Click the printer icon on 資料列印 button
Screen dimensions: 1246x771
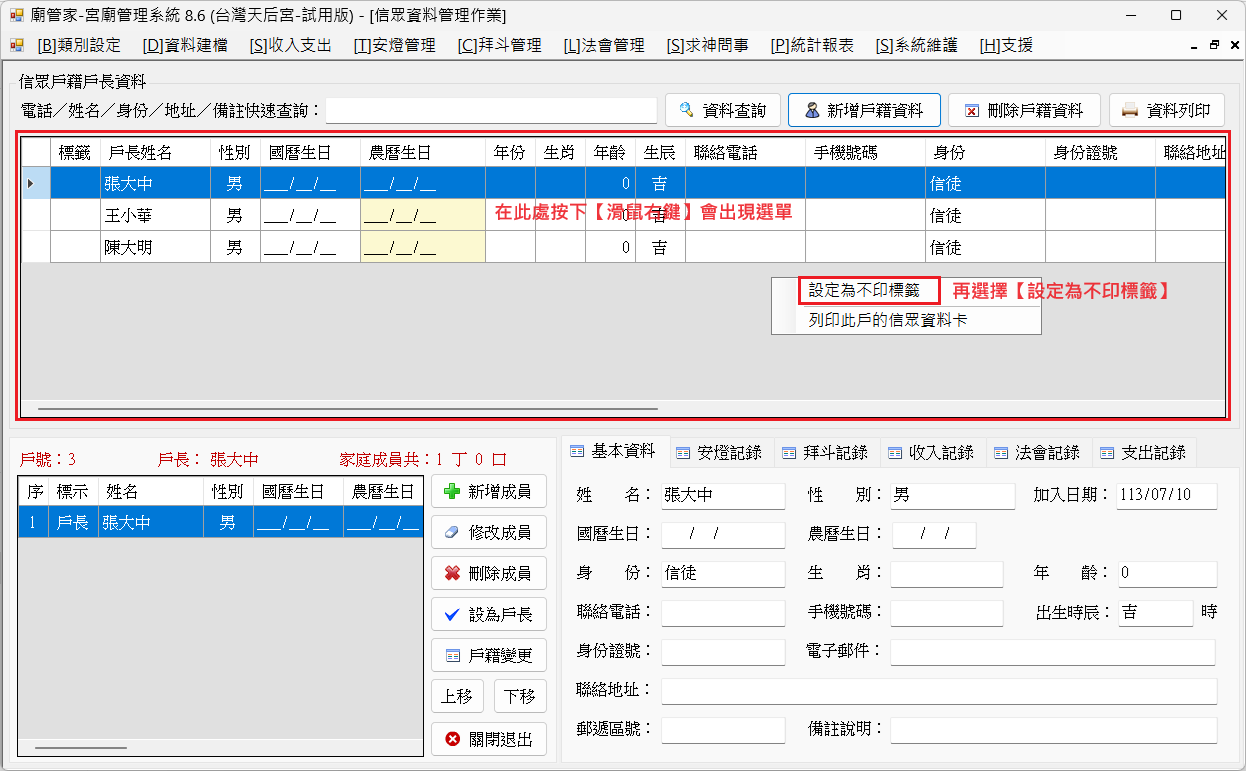[x=1130, y=110]
